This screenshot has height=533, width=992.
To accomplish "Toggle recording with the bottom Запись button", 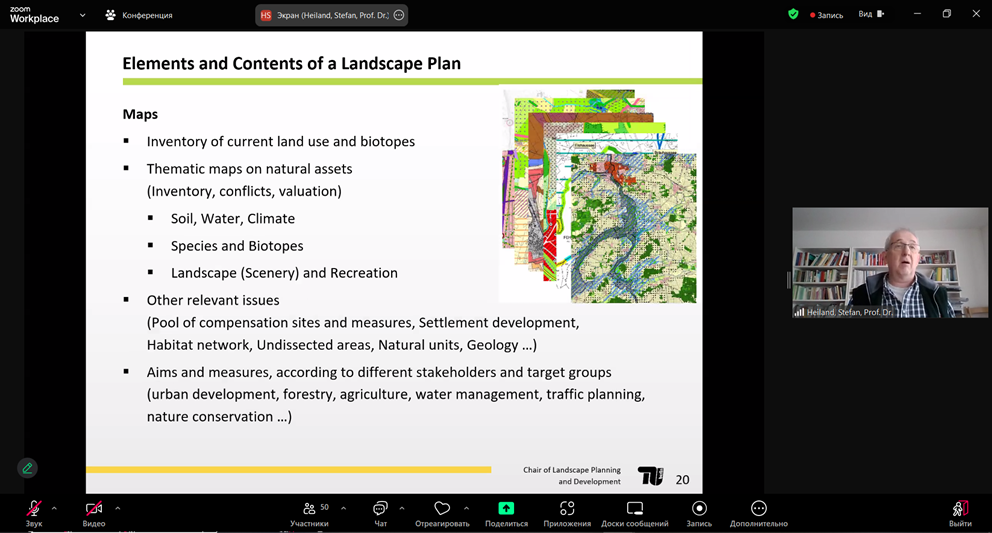I will coord(699,510).
